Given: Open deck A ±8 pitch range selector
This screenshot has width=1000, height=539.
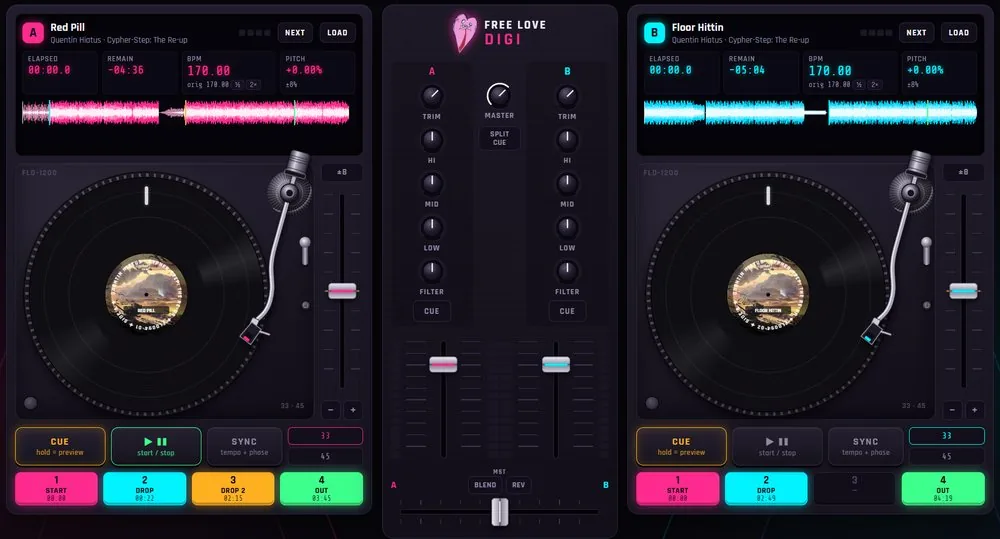Looking at the screenshot, I should click(x=342, y=172).
